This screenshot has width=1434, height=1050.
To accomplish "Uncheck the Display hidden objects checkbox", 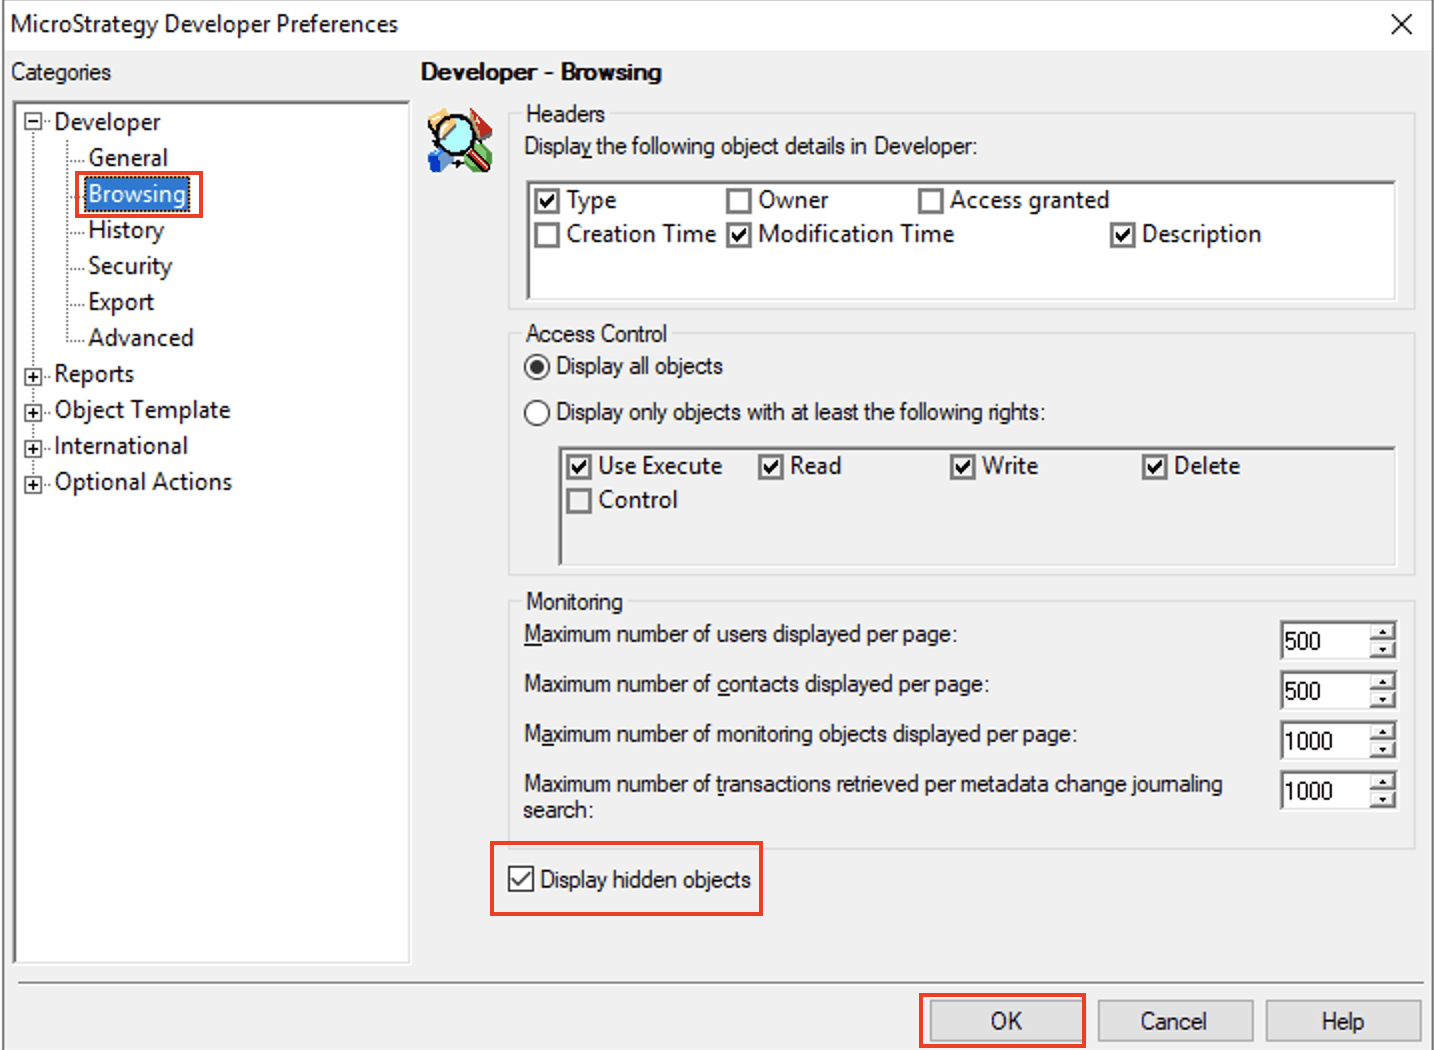I will coord(521,879).
